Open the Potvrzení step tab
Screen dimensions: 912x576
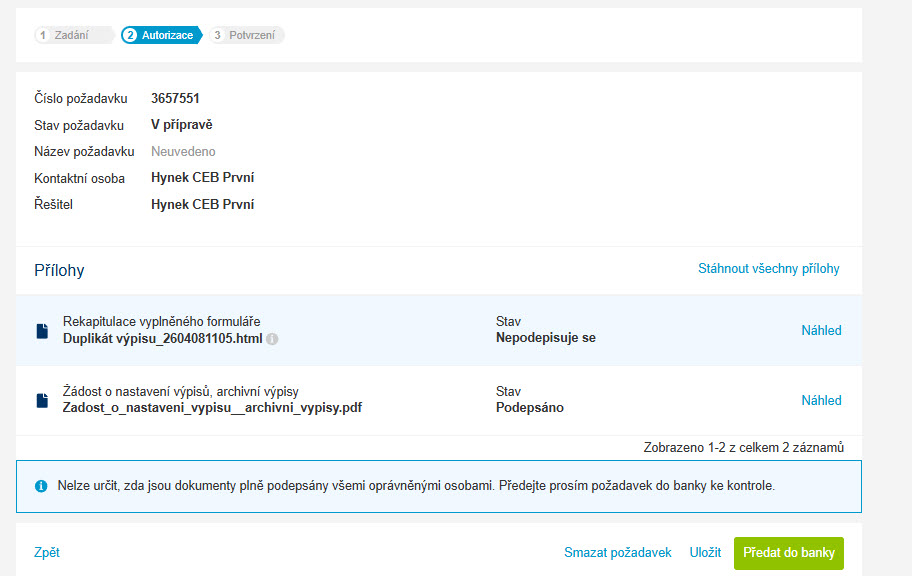point(247,35)
